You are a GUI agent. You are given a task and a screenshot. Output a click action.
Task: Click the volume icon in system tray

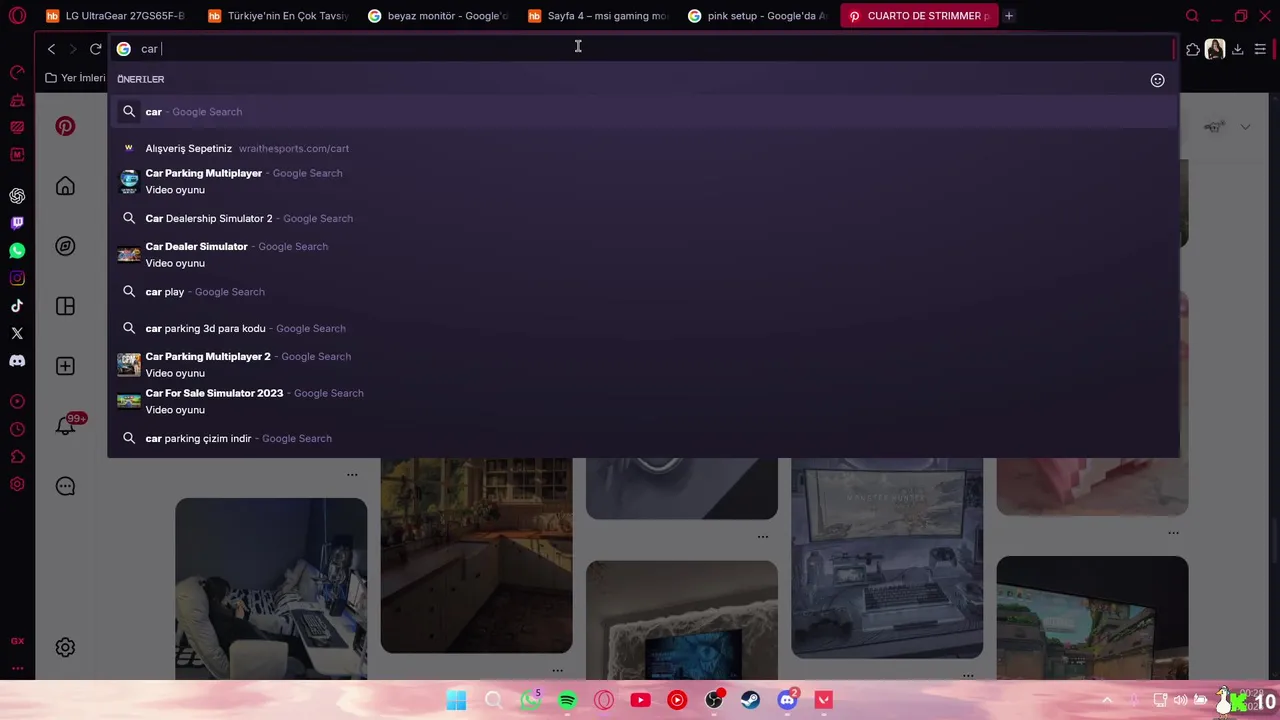(1180, 700)
